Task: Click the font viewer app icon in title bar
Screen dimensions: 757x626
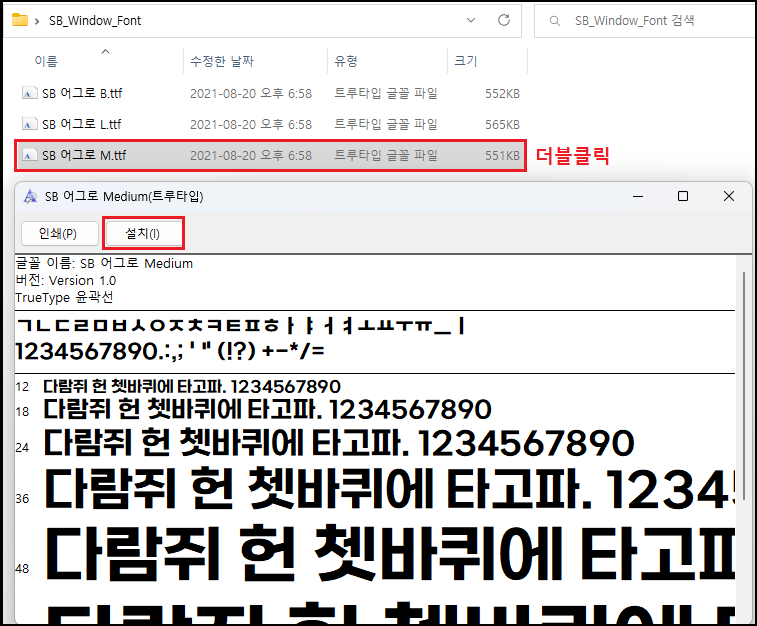Action: pyautogui.click(x=30, y=196)
